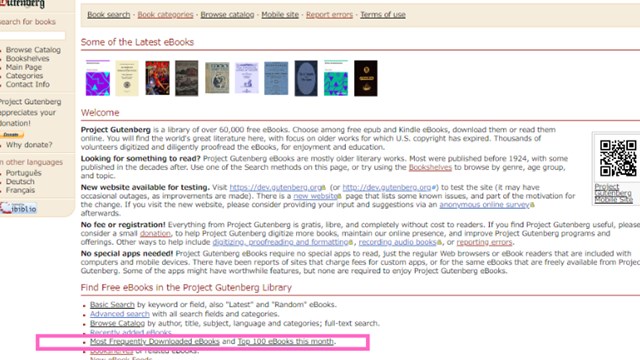Open recording audio books link
Screen dimensions: 640x360
point(398,242)
